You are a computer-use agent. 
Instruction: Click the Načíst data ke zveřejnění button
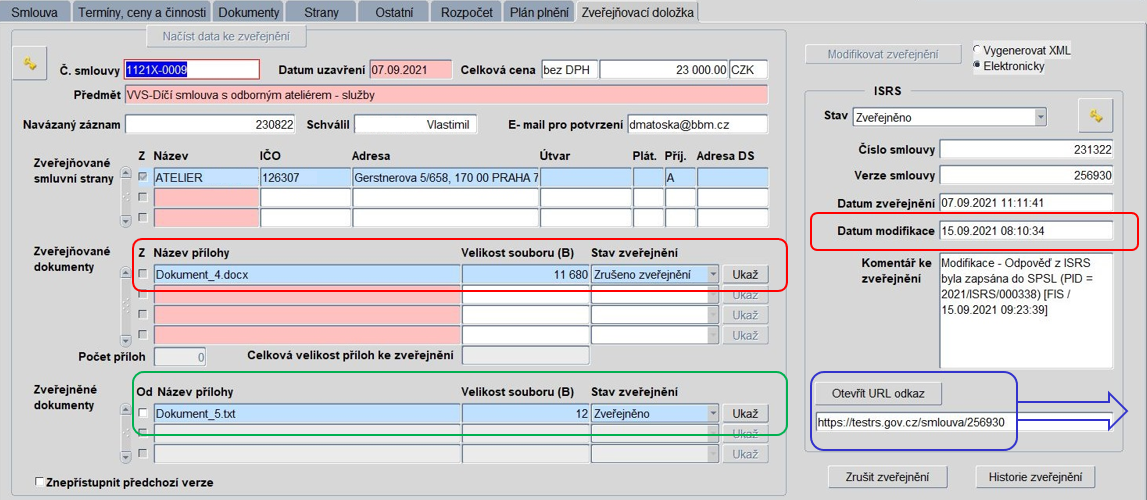tap(227, 35)
